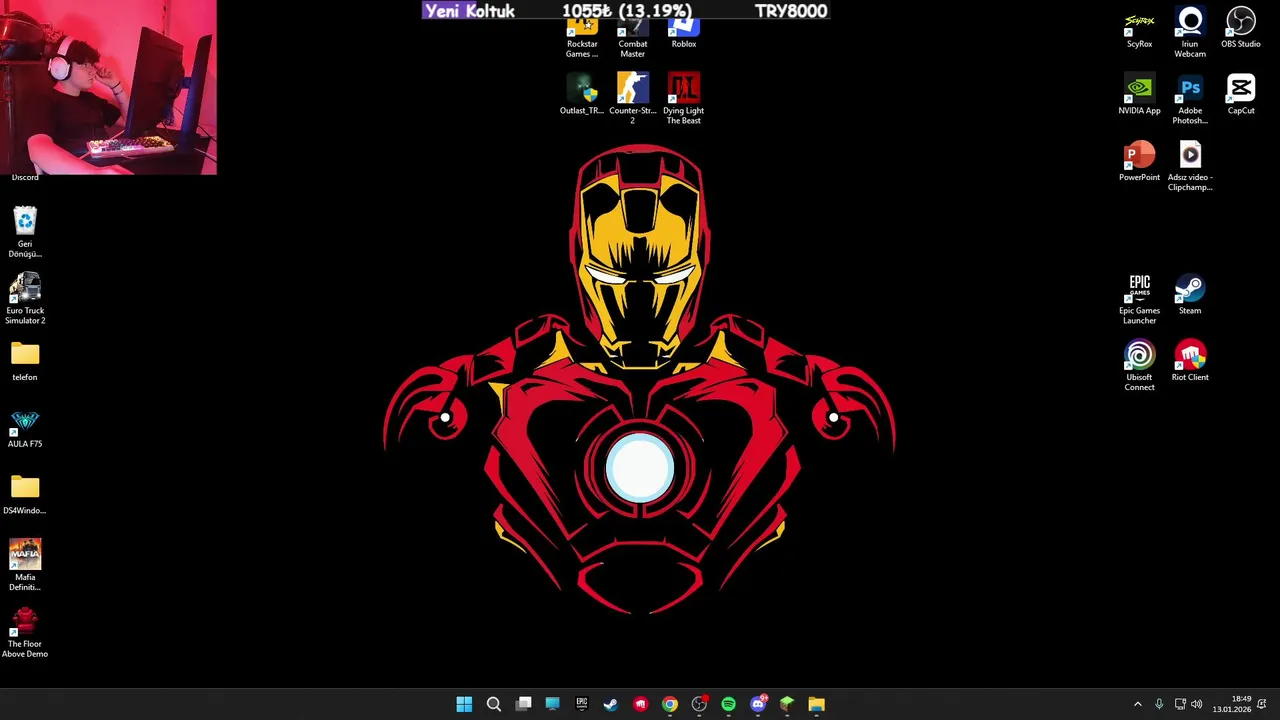
Task: Select the Adobe Photoshop shortcut
Action: [x=1190, y=98]
